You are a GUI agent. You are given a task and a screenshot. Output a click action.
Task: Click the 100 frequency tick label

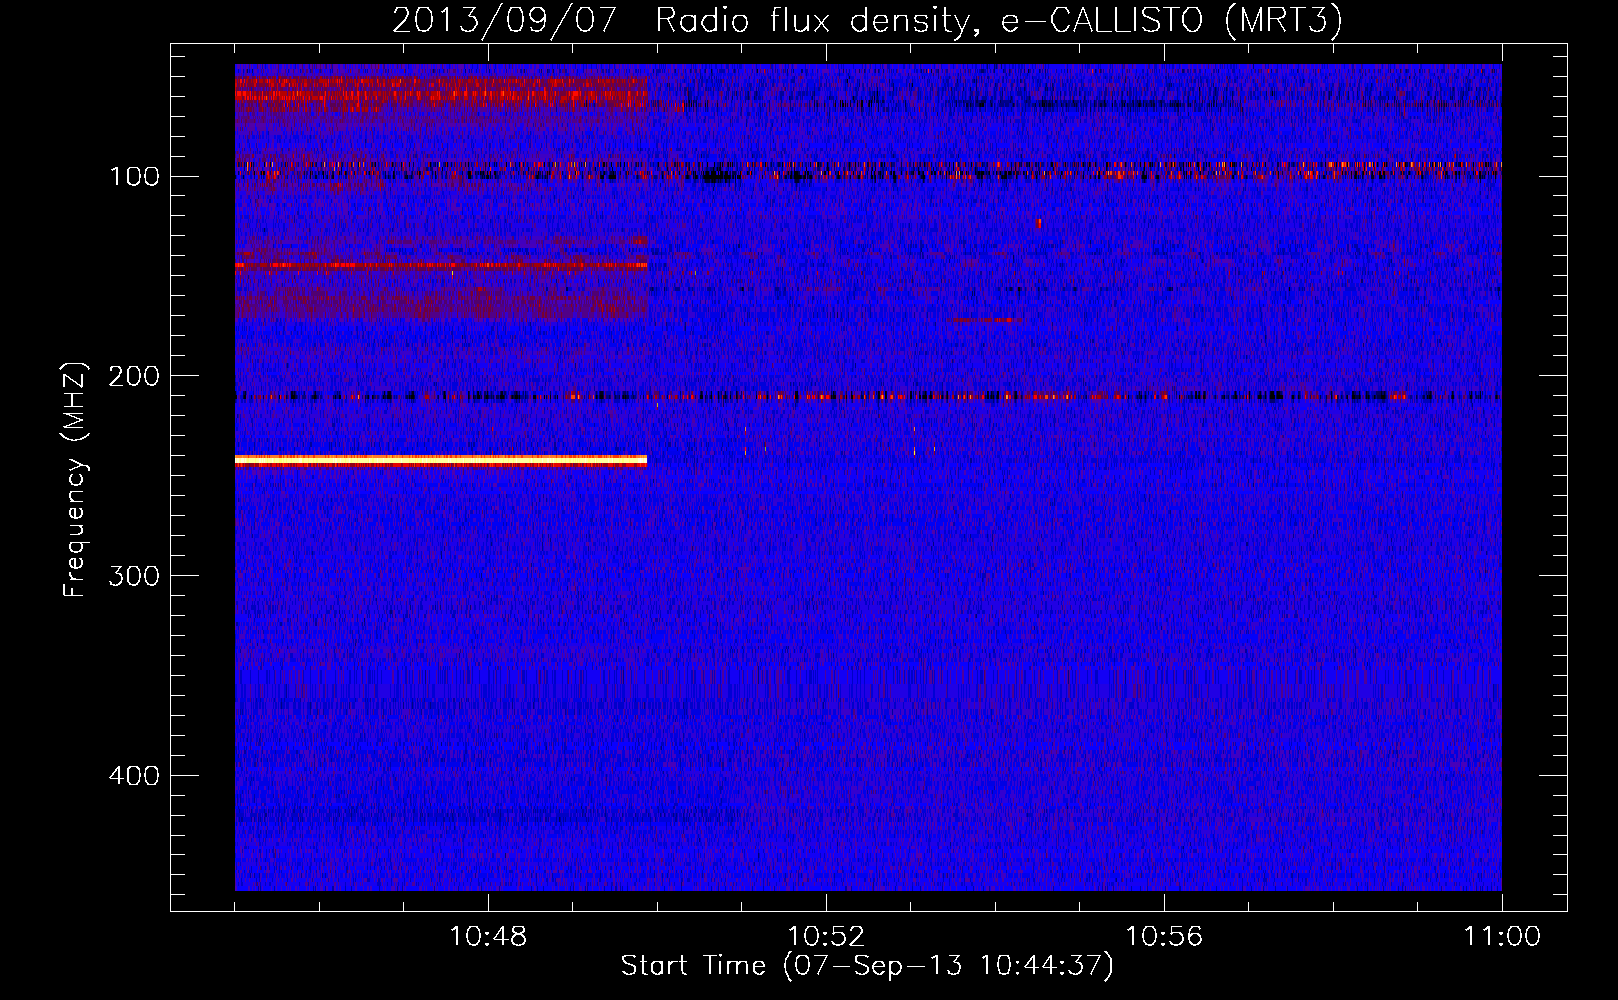click(134, 177)
